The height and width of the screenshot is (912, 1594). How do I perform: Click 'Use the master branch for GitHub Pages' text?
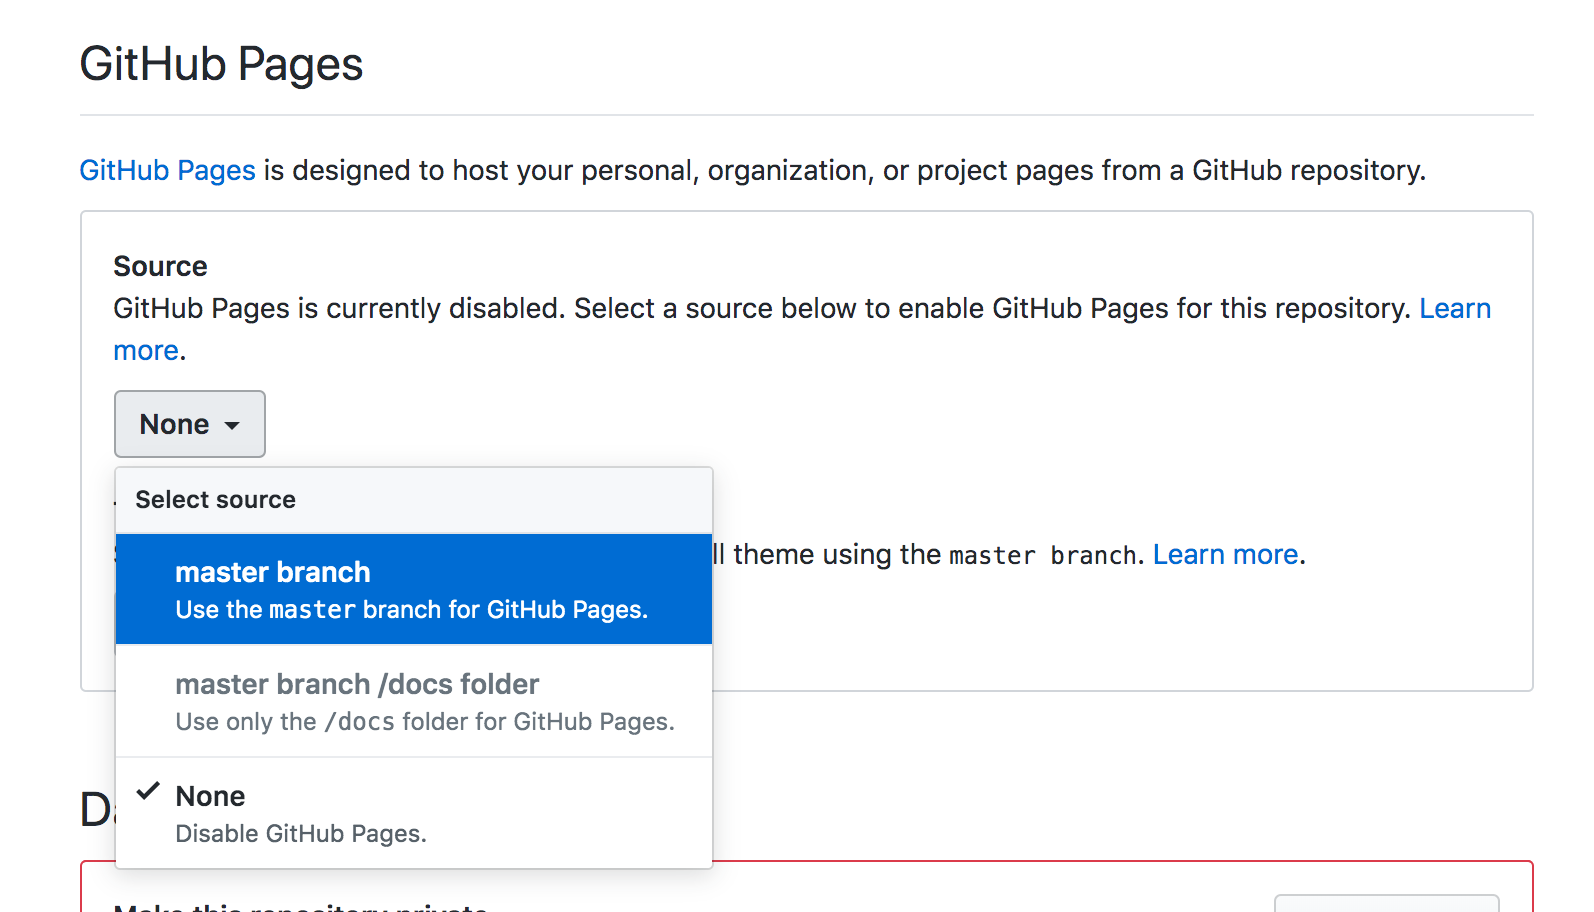[411, 610]
